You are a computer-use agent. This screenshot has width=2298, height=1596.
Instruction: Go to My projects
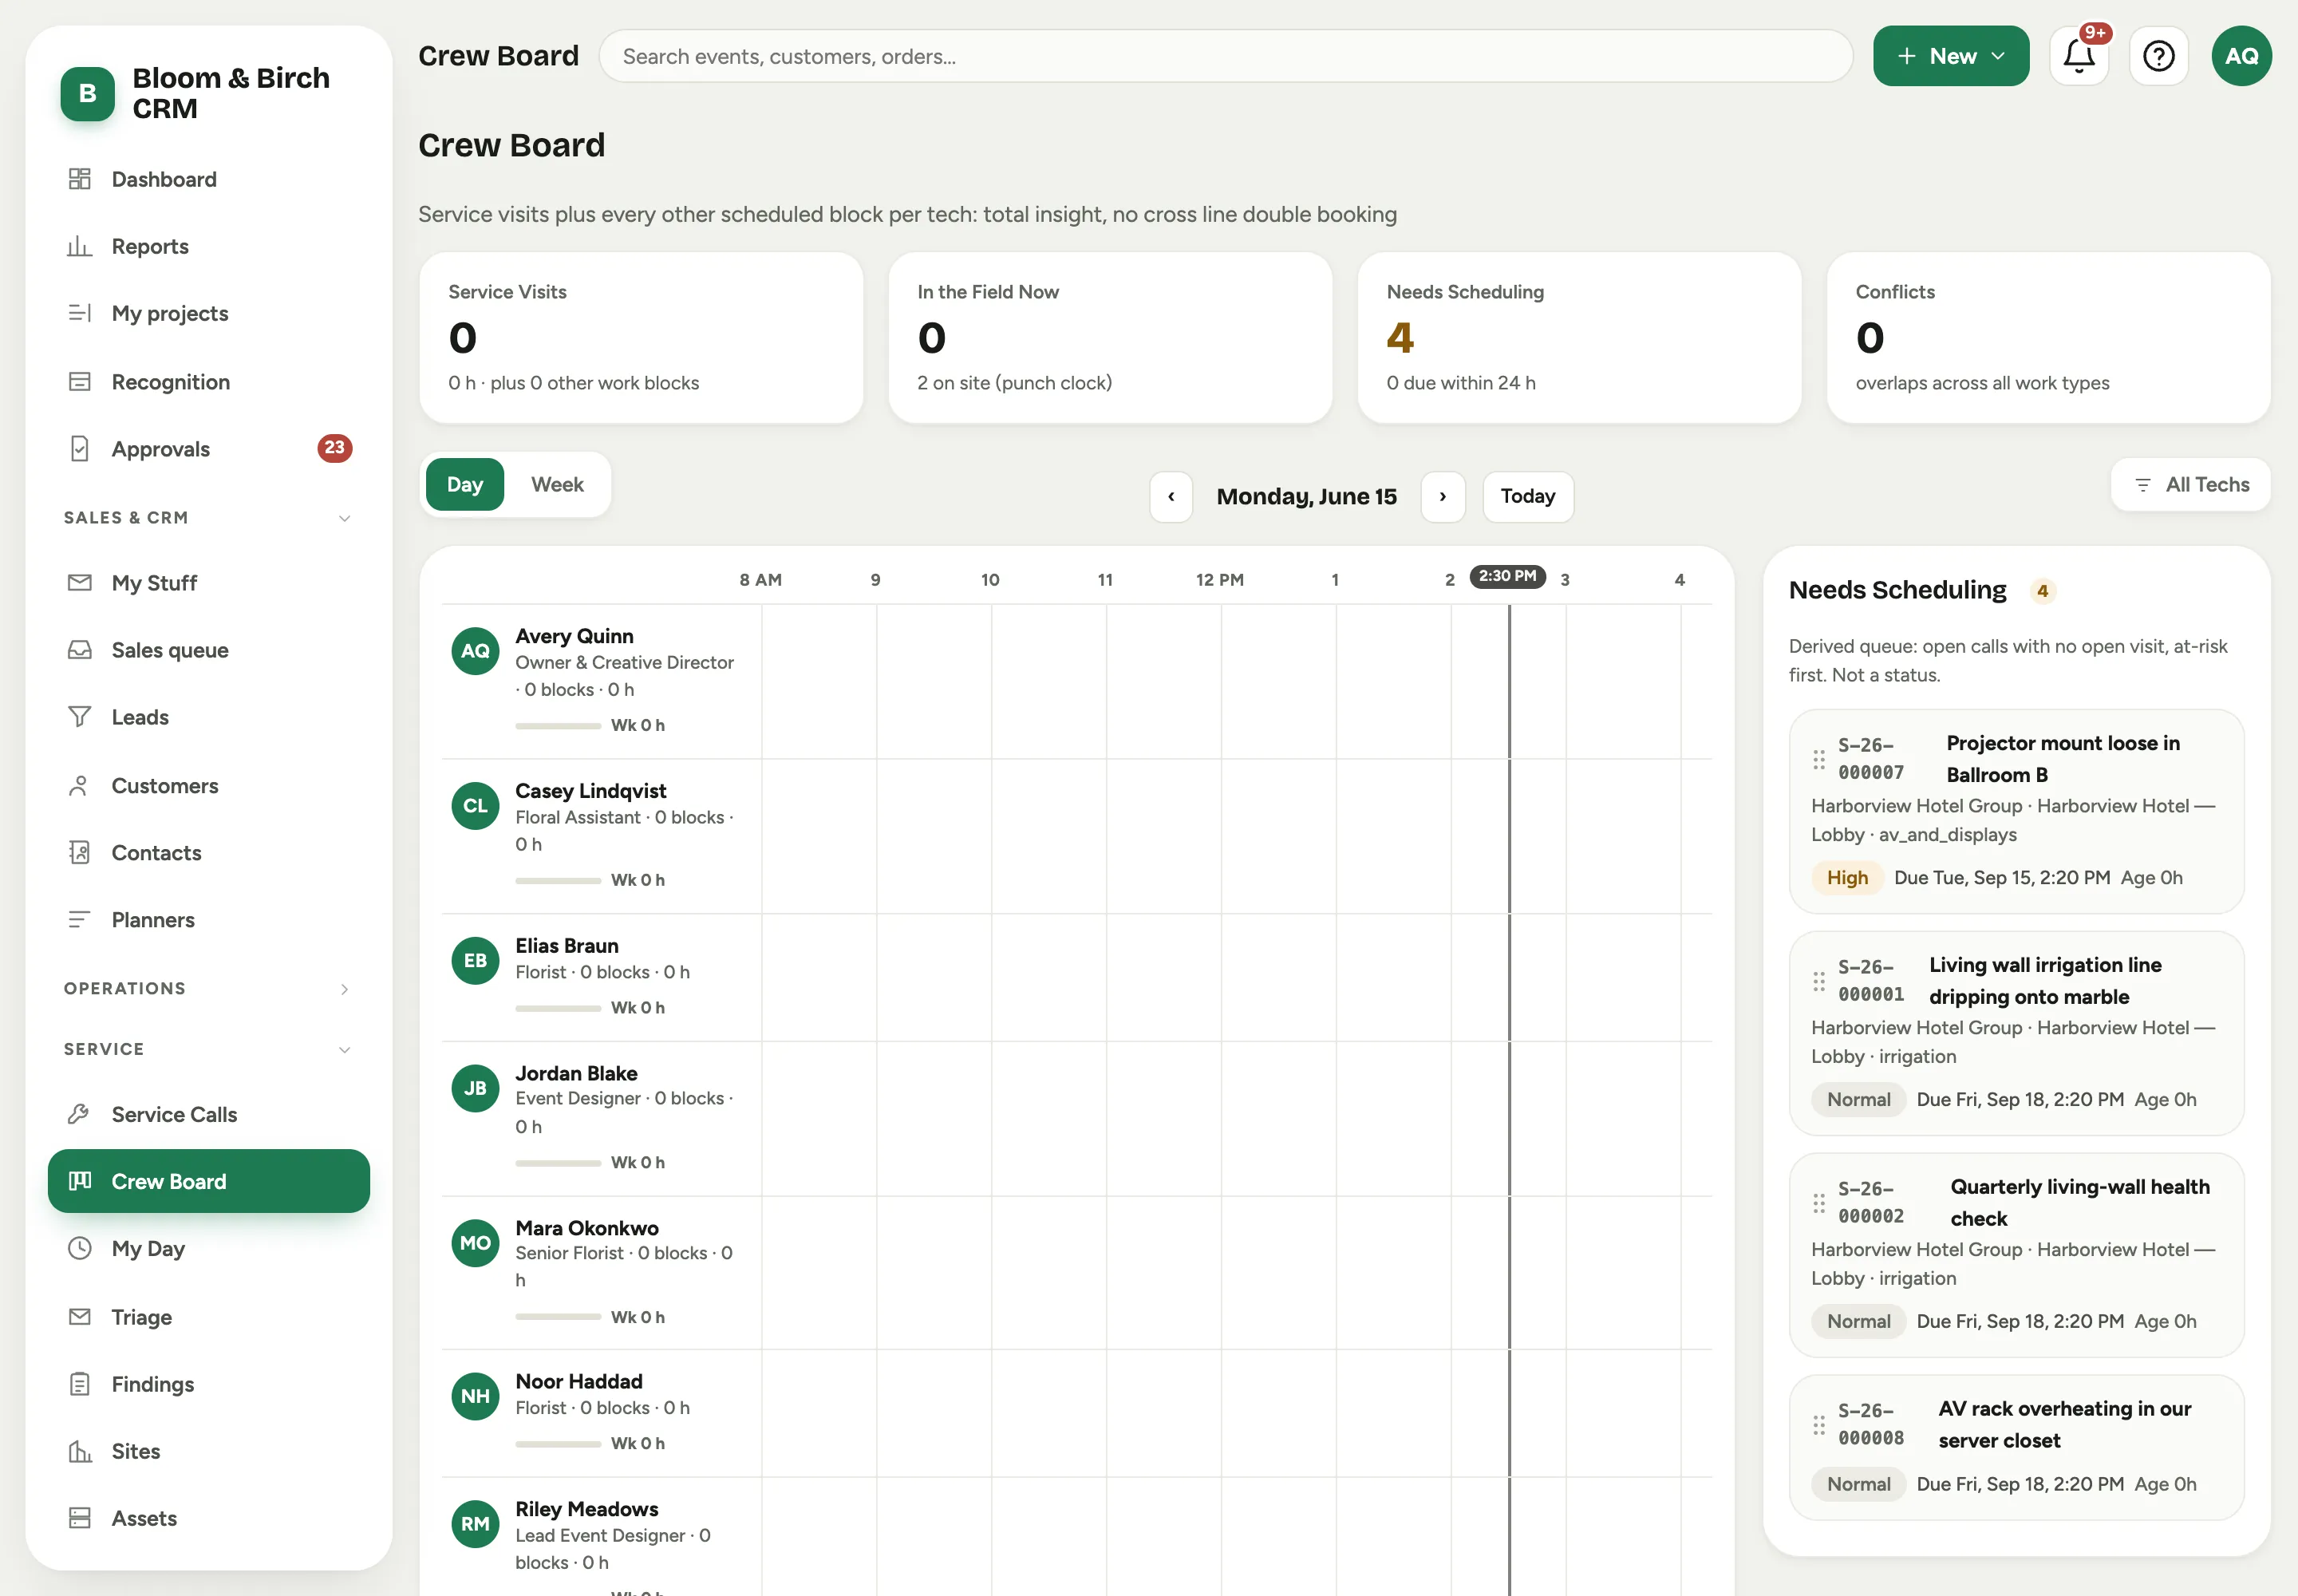pos(209,313)
